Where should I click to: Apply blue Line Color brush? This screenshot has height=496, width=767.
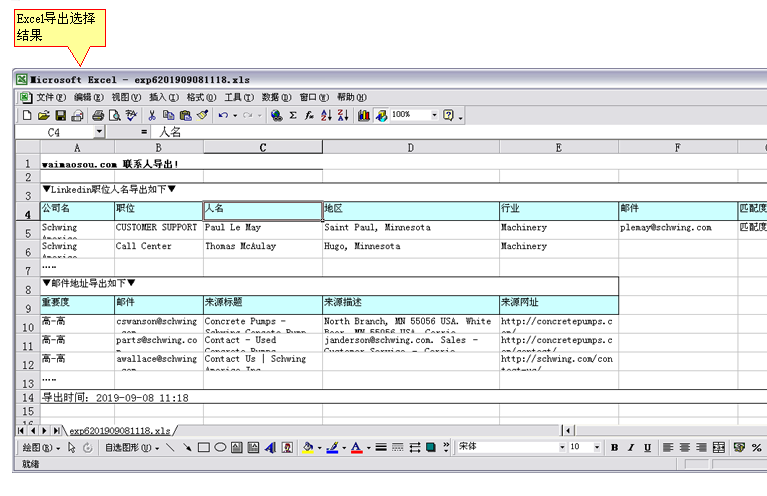coord(333,448)
